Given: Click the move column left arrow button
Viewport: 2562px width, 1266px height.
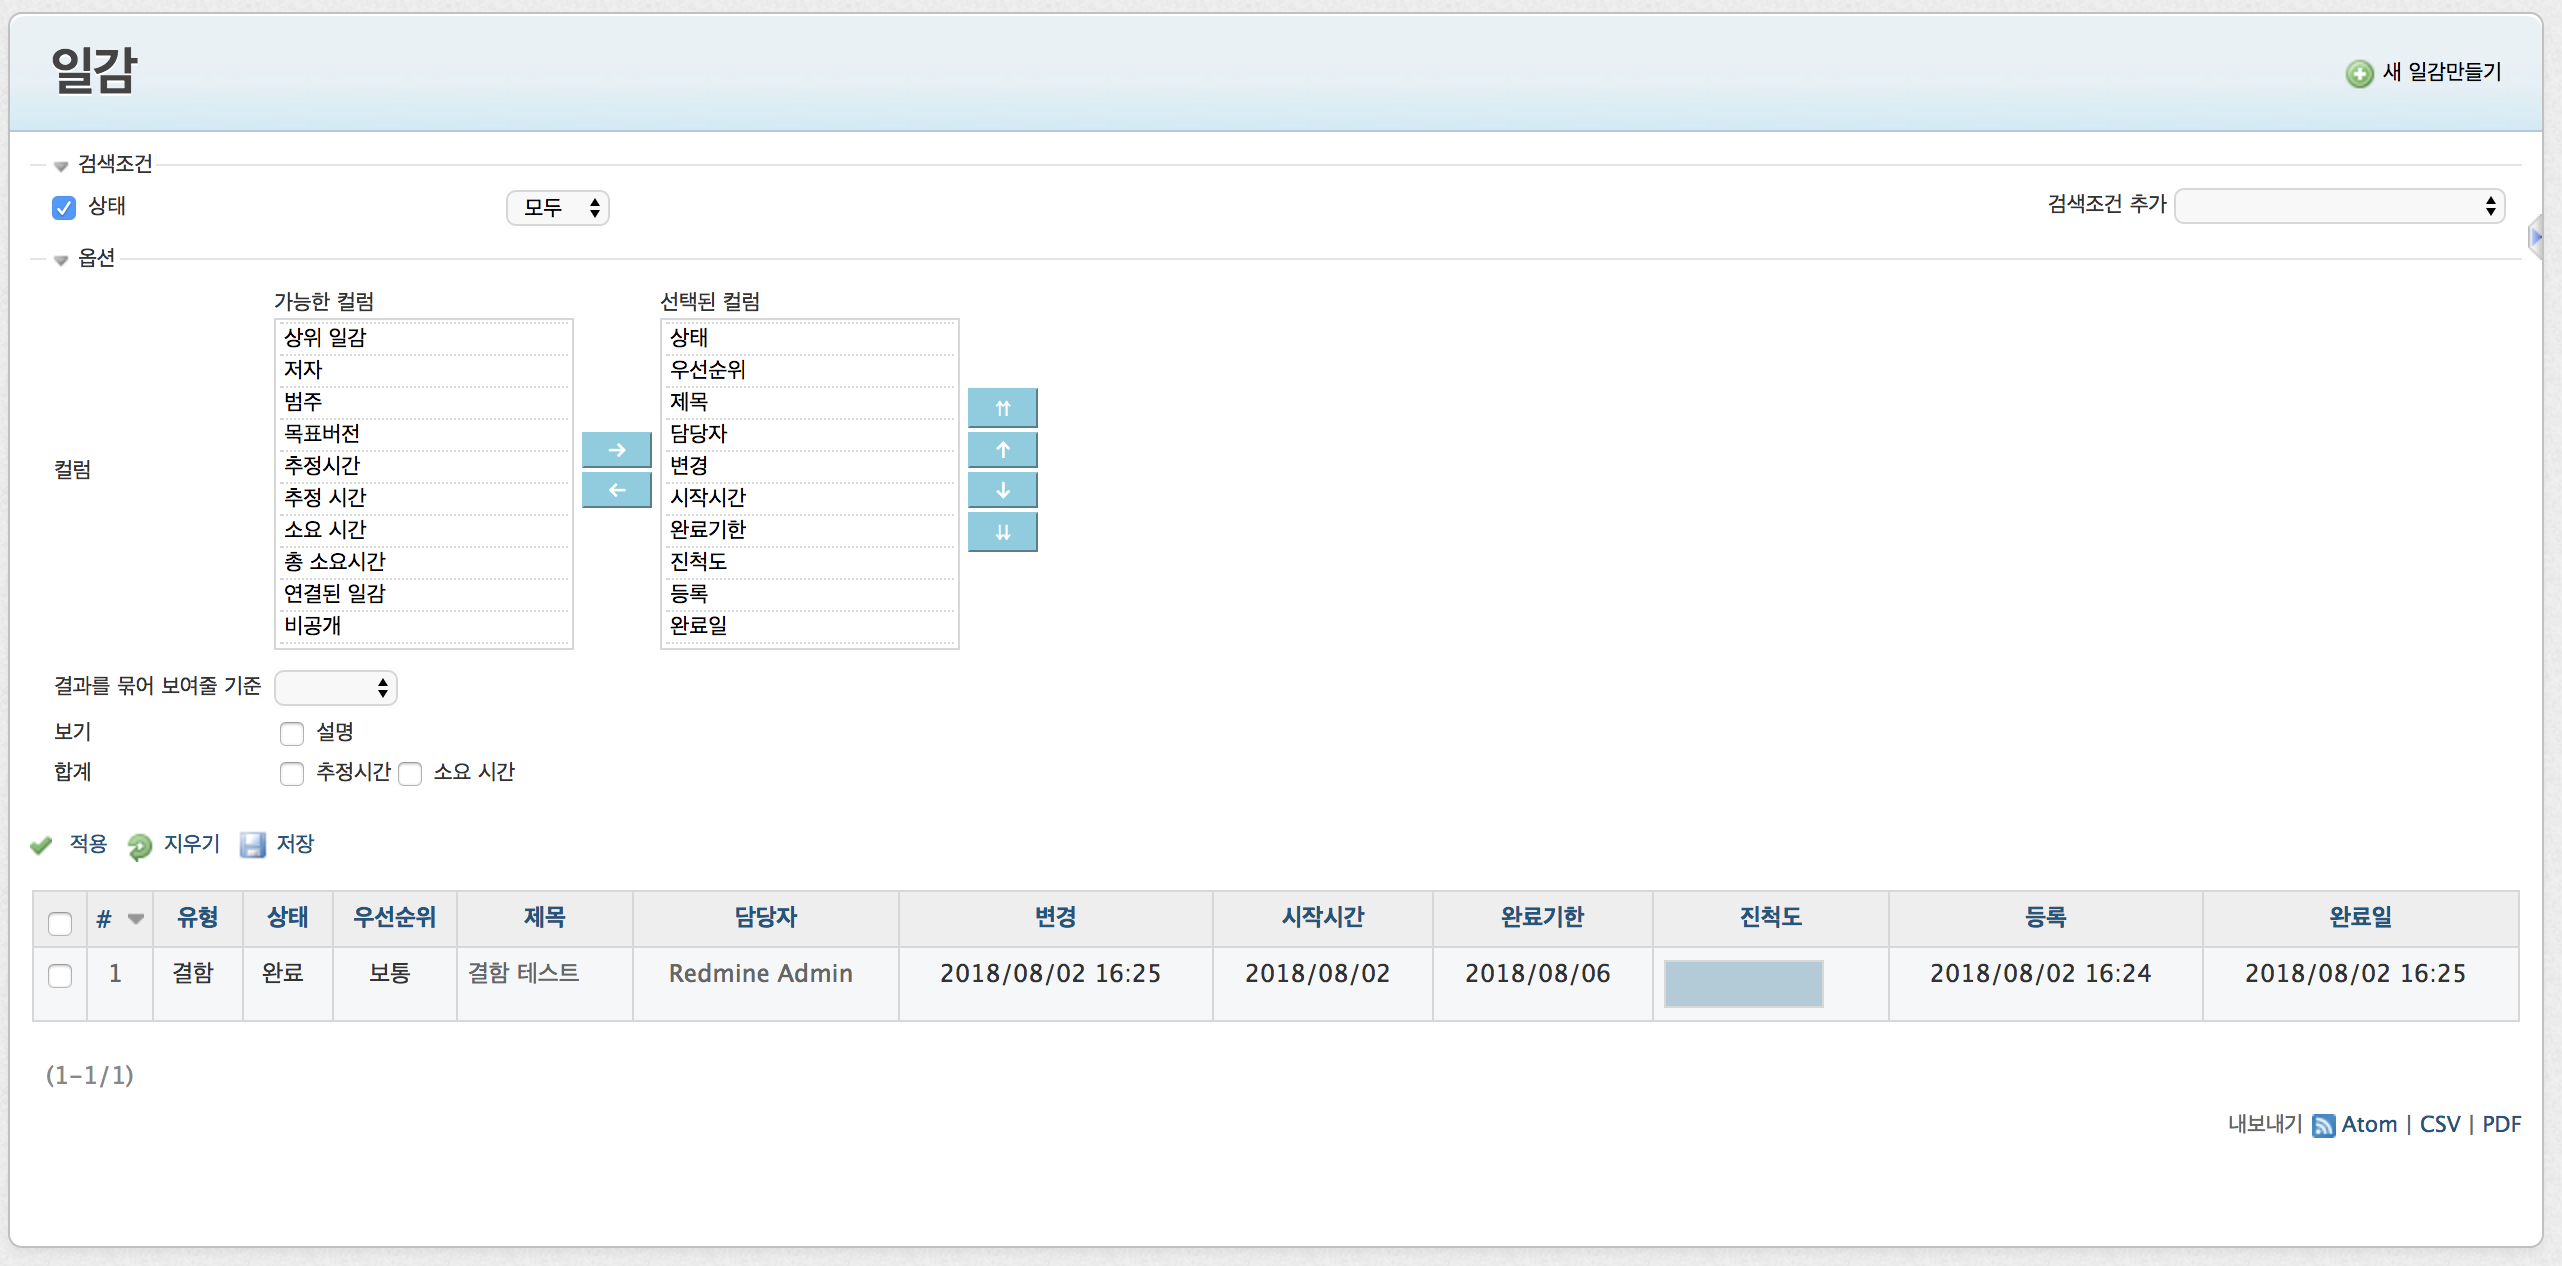Looking at the screenshot, I should (x=616, y=490).
